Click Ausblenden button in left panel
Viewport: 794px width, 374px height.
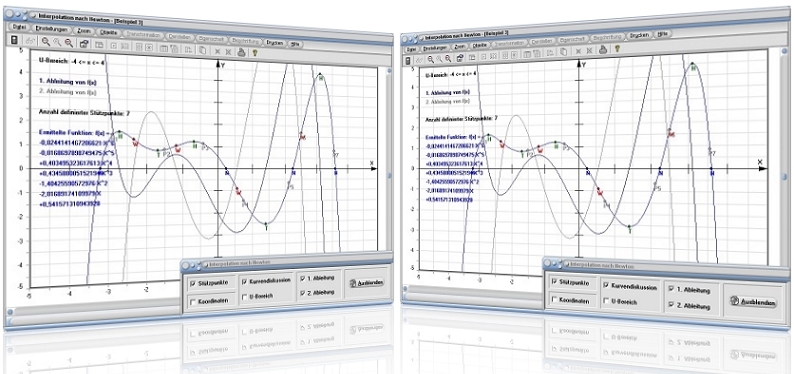[366, 282]
